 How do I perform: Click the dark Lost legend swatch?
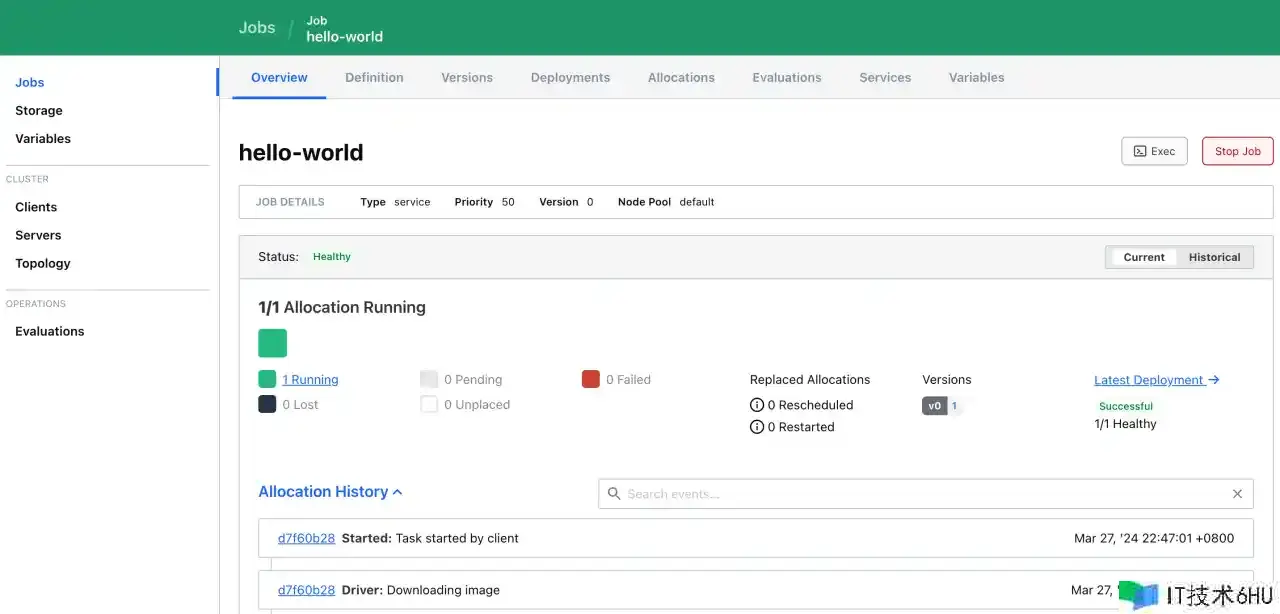point(267,404)
